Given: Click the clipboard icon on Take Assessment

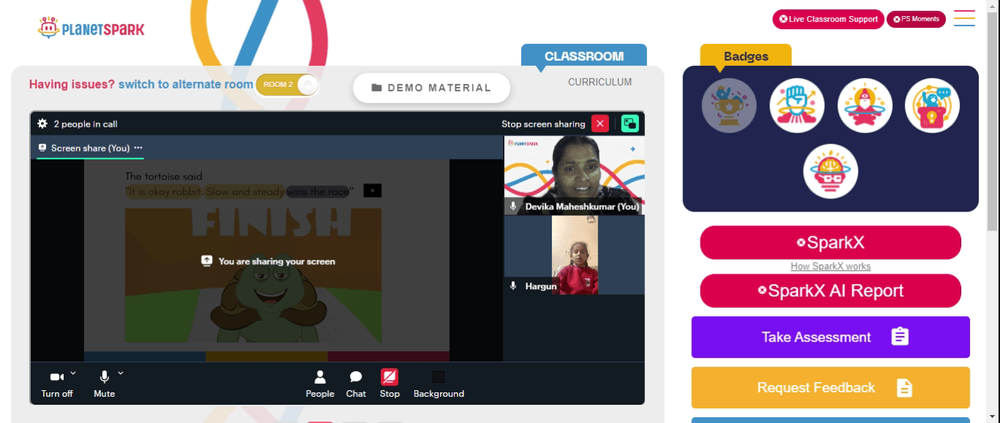Looking at the screenshot, I should coord(899,336).
